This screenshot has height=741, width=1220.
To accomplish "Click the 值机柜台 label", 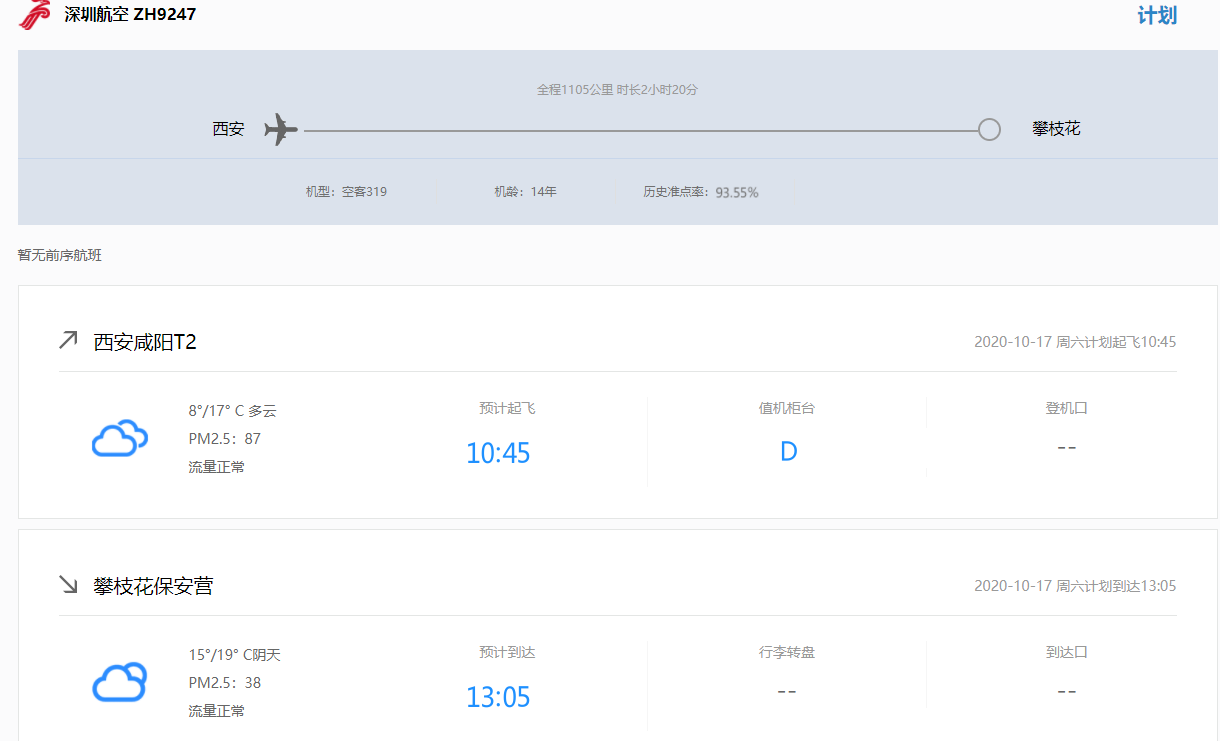I will [x=787, y=408].
